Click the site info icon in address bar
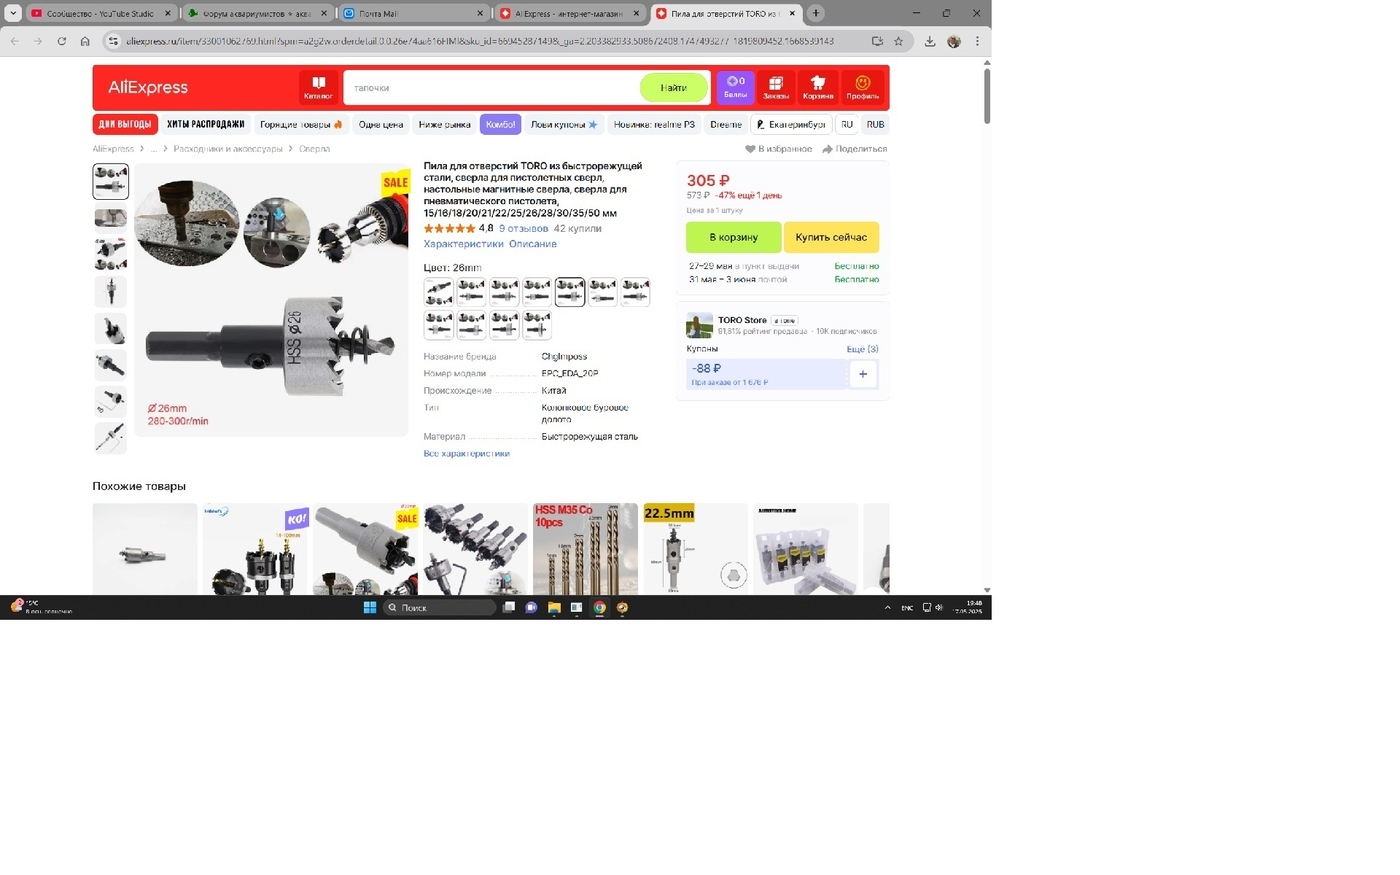The height and width of the screenshot is (875, 1400). [x=113, y=41]
